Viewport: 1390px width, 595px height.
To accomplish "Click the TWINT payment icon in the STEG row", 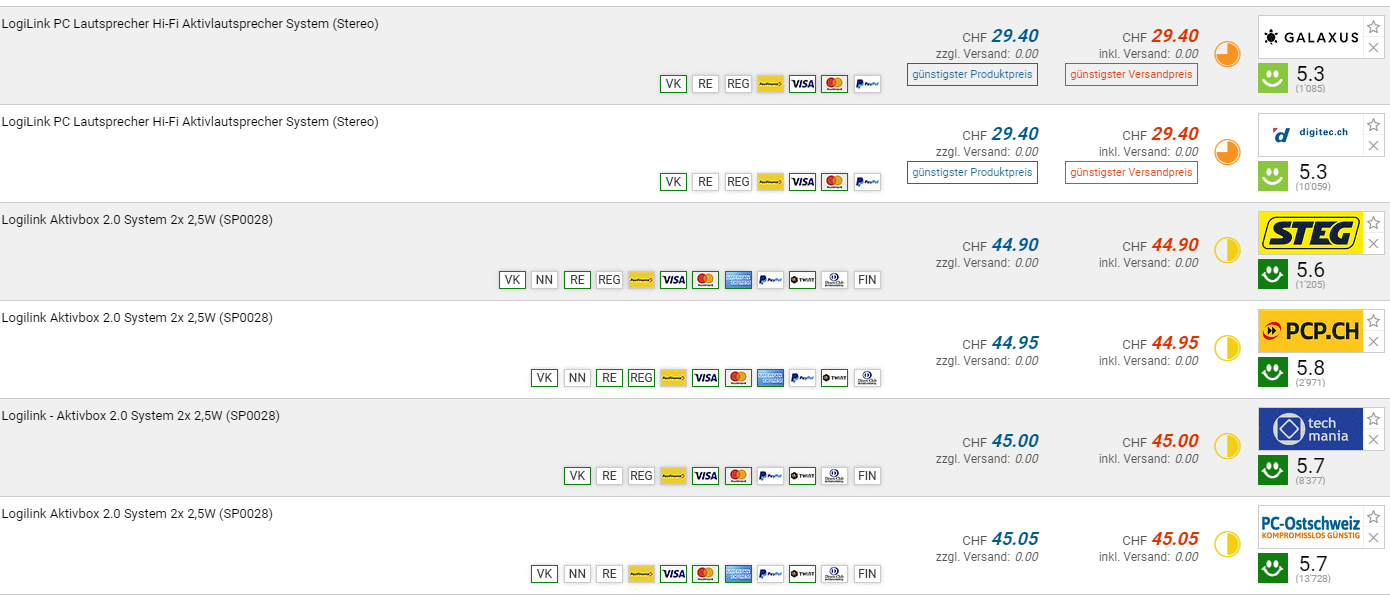I will point(802,280).
